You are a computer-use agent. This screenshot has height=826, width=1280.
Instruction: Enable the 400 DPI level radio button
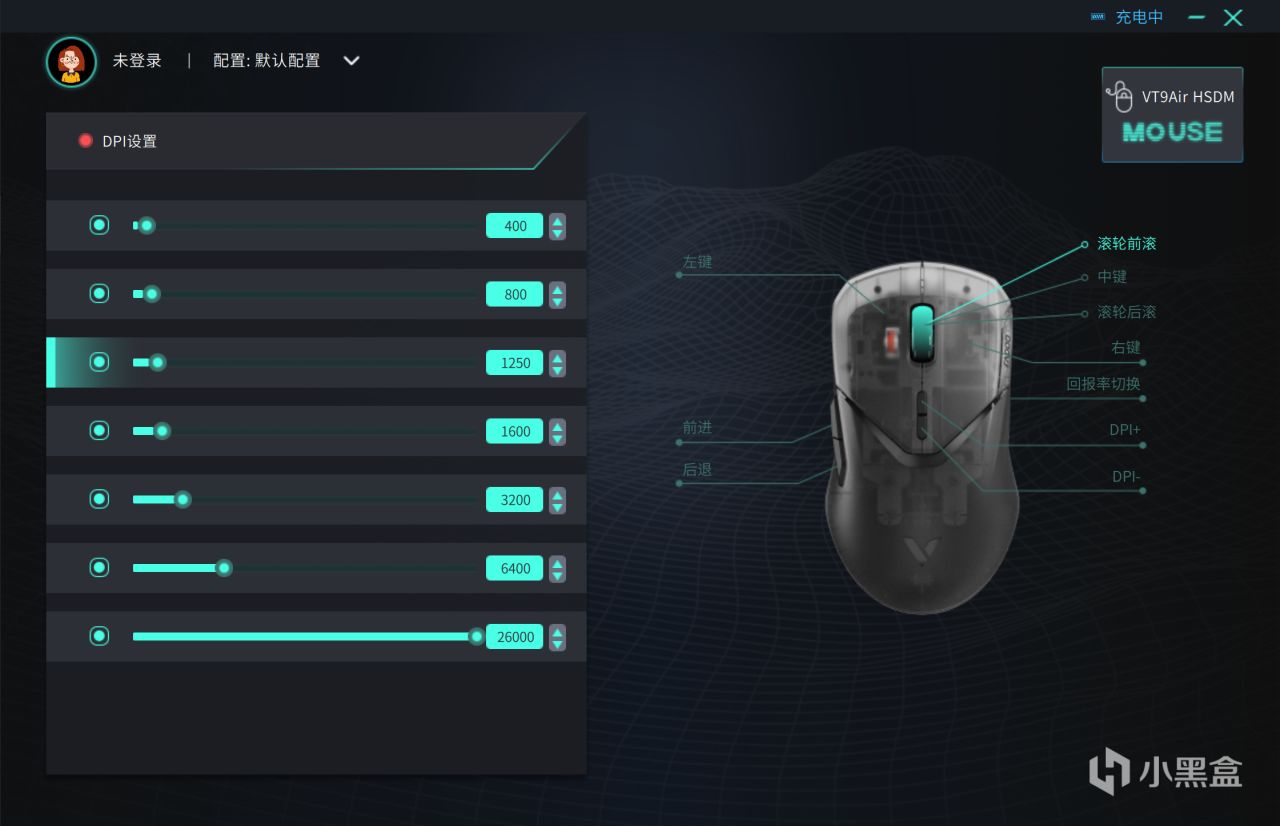pyautogui.click(x=99, y=225)
